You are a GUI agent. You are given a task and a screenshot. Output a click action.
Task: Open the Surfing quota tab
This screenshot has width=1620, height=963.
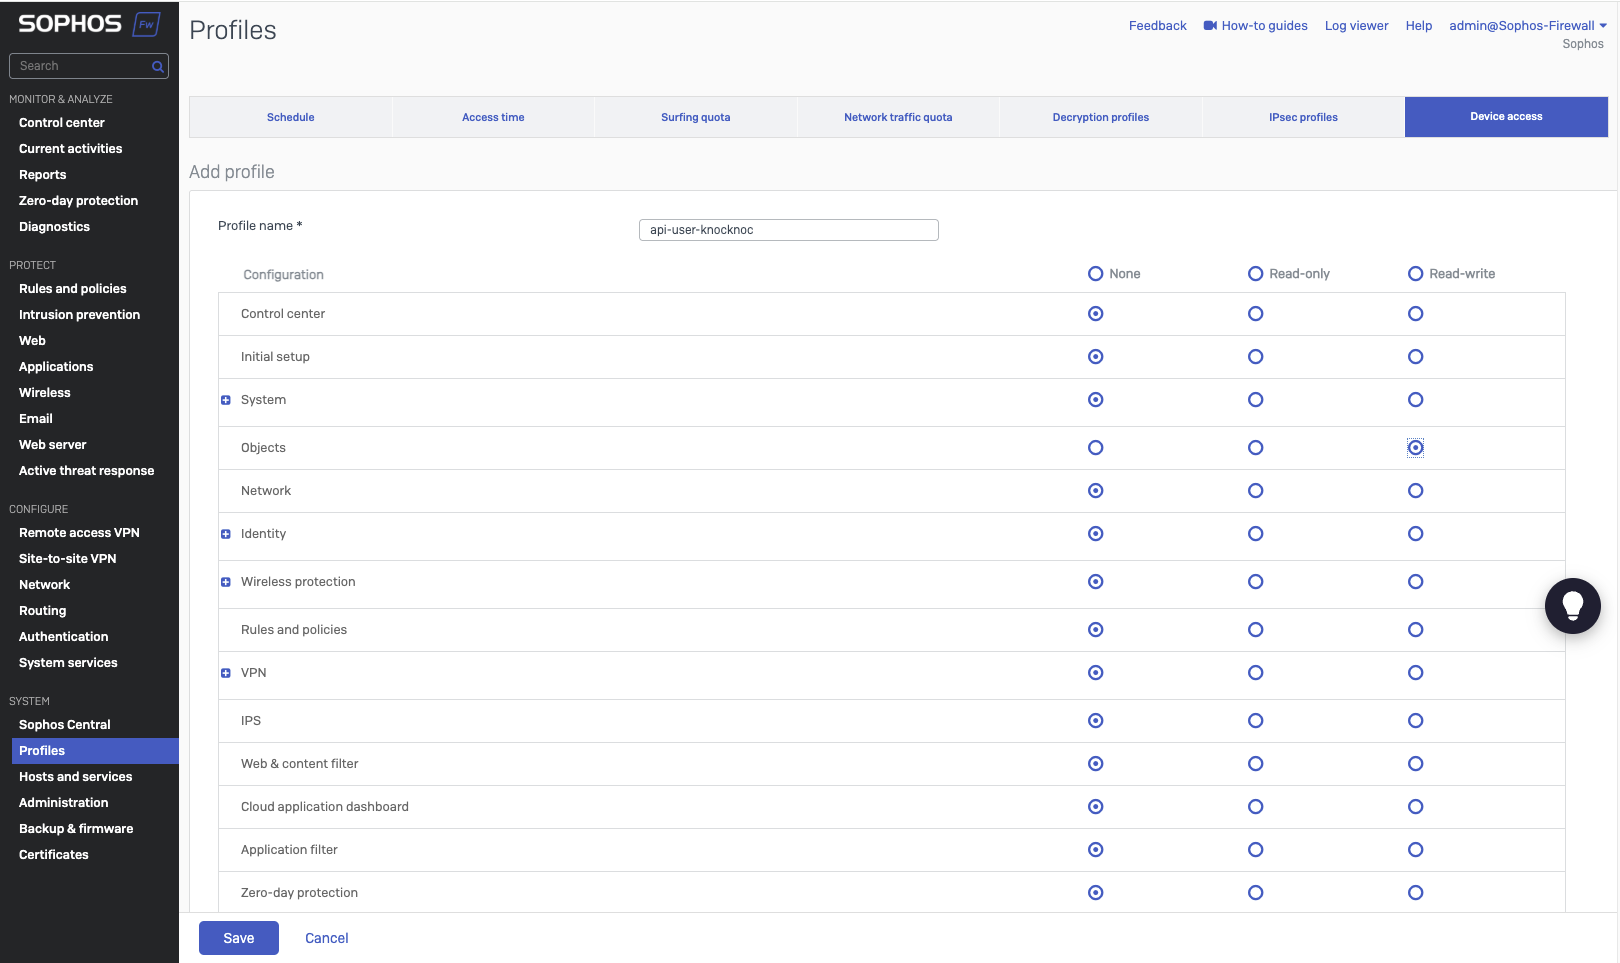click(x=696, y=117)
